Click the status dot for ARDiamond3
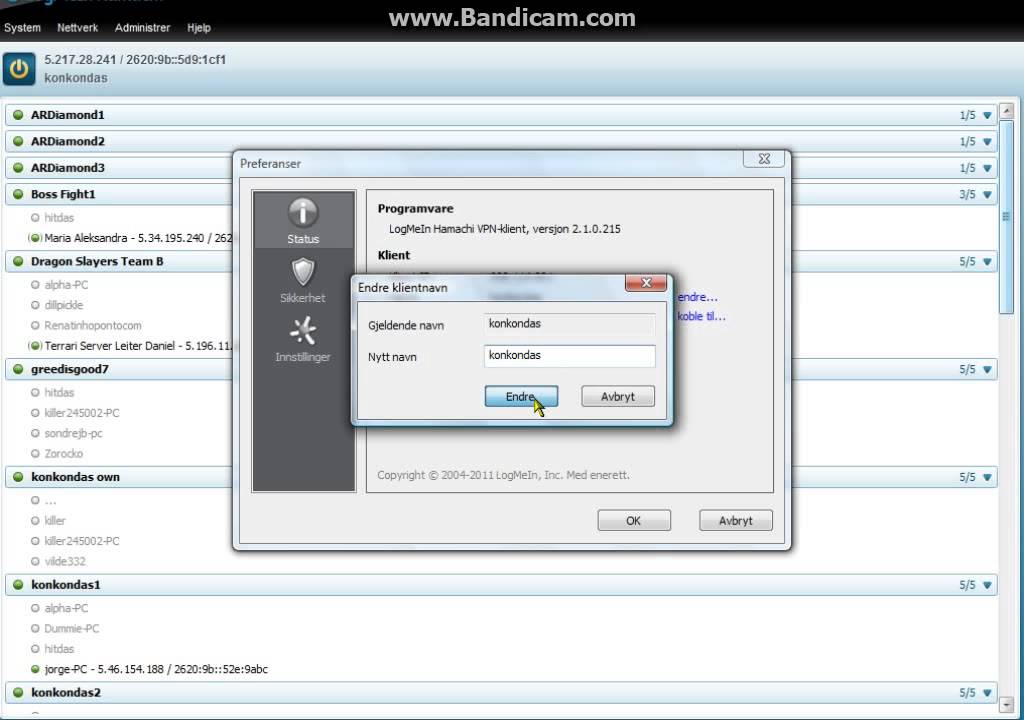This screenshot has height=720, width=1024. [18, 167]
